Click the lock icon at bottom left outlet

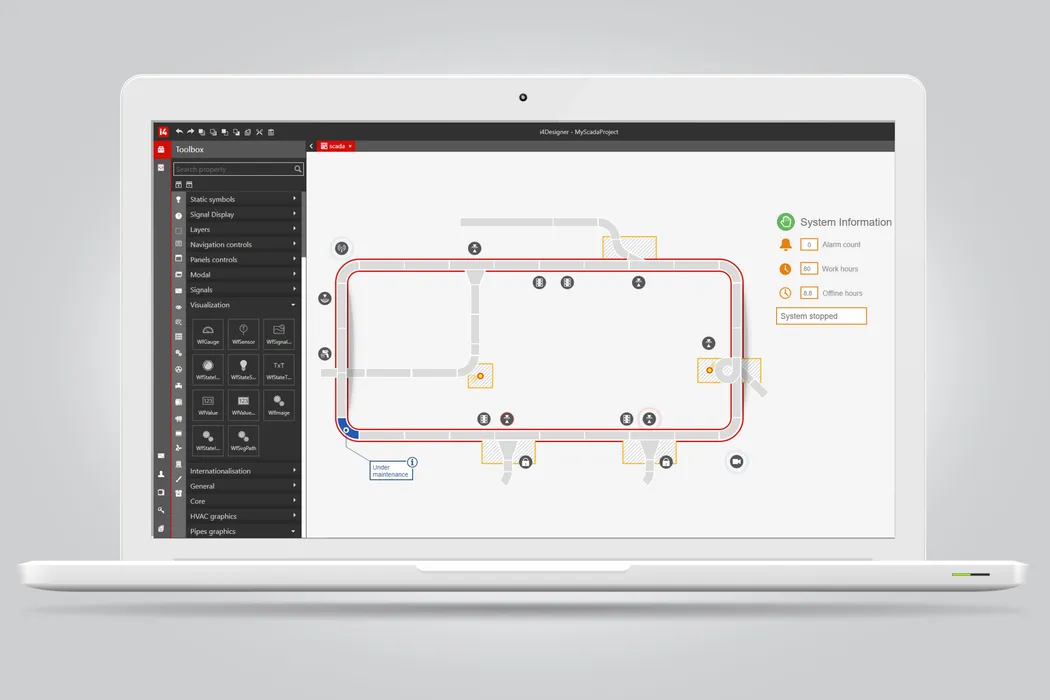click(526, 462)
